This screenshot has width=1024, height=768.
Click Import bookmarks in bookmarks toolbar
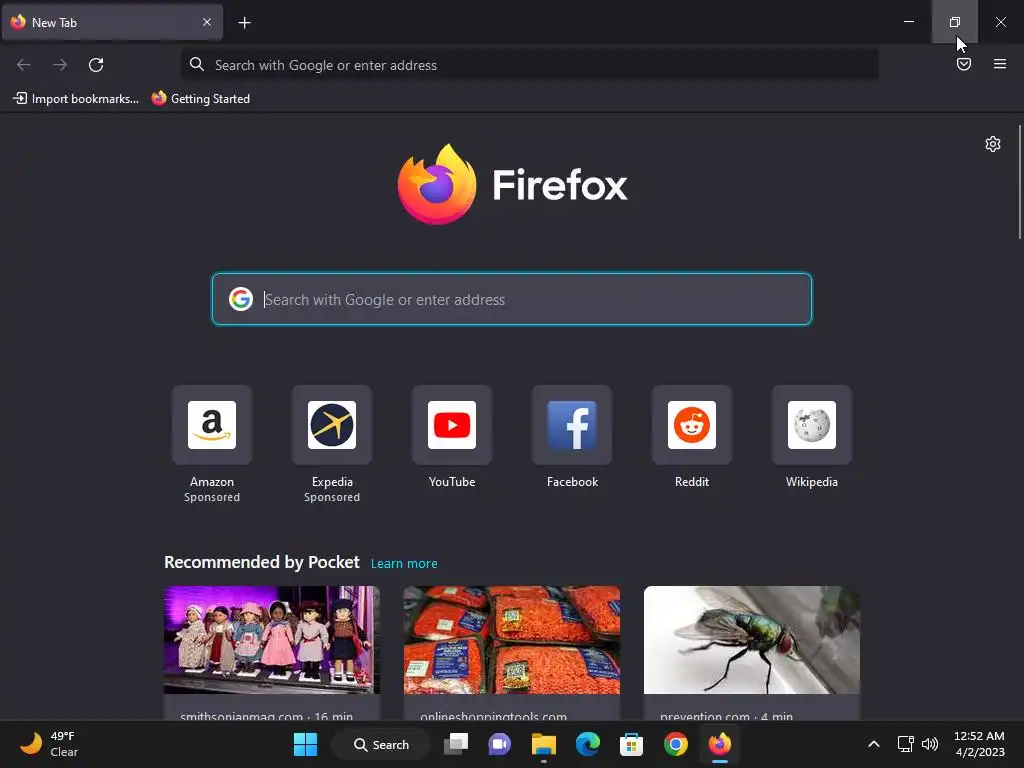(76, 99)
